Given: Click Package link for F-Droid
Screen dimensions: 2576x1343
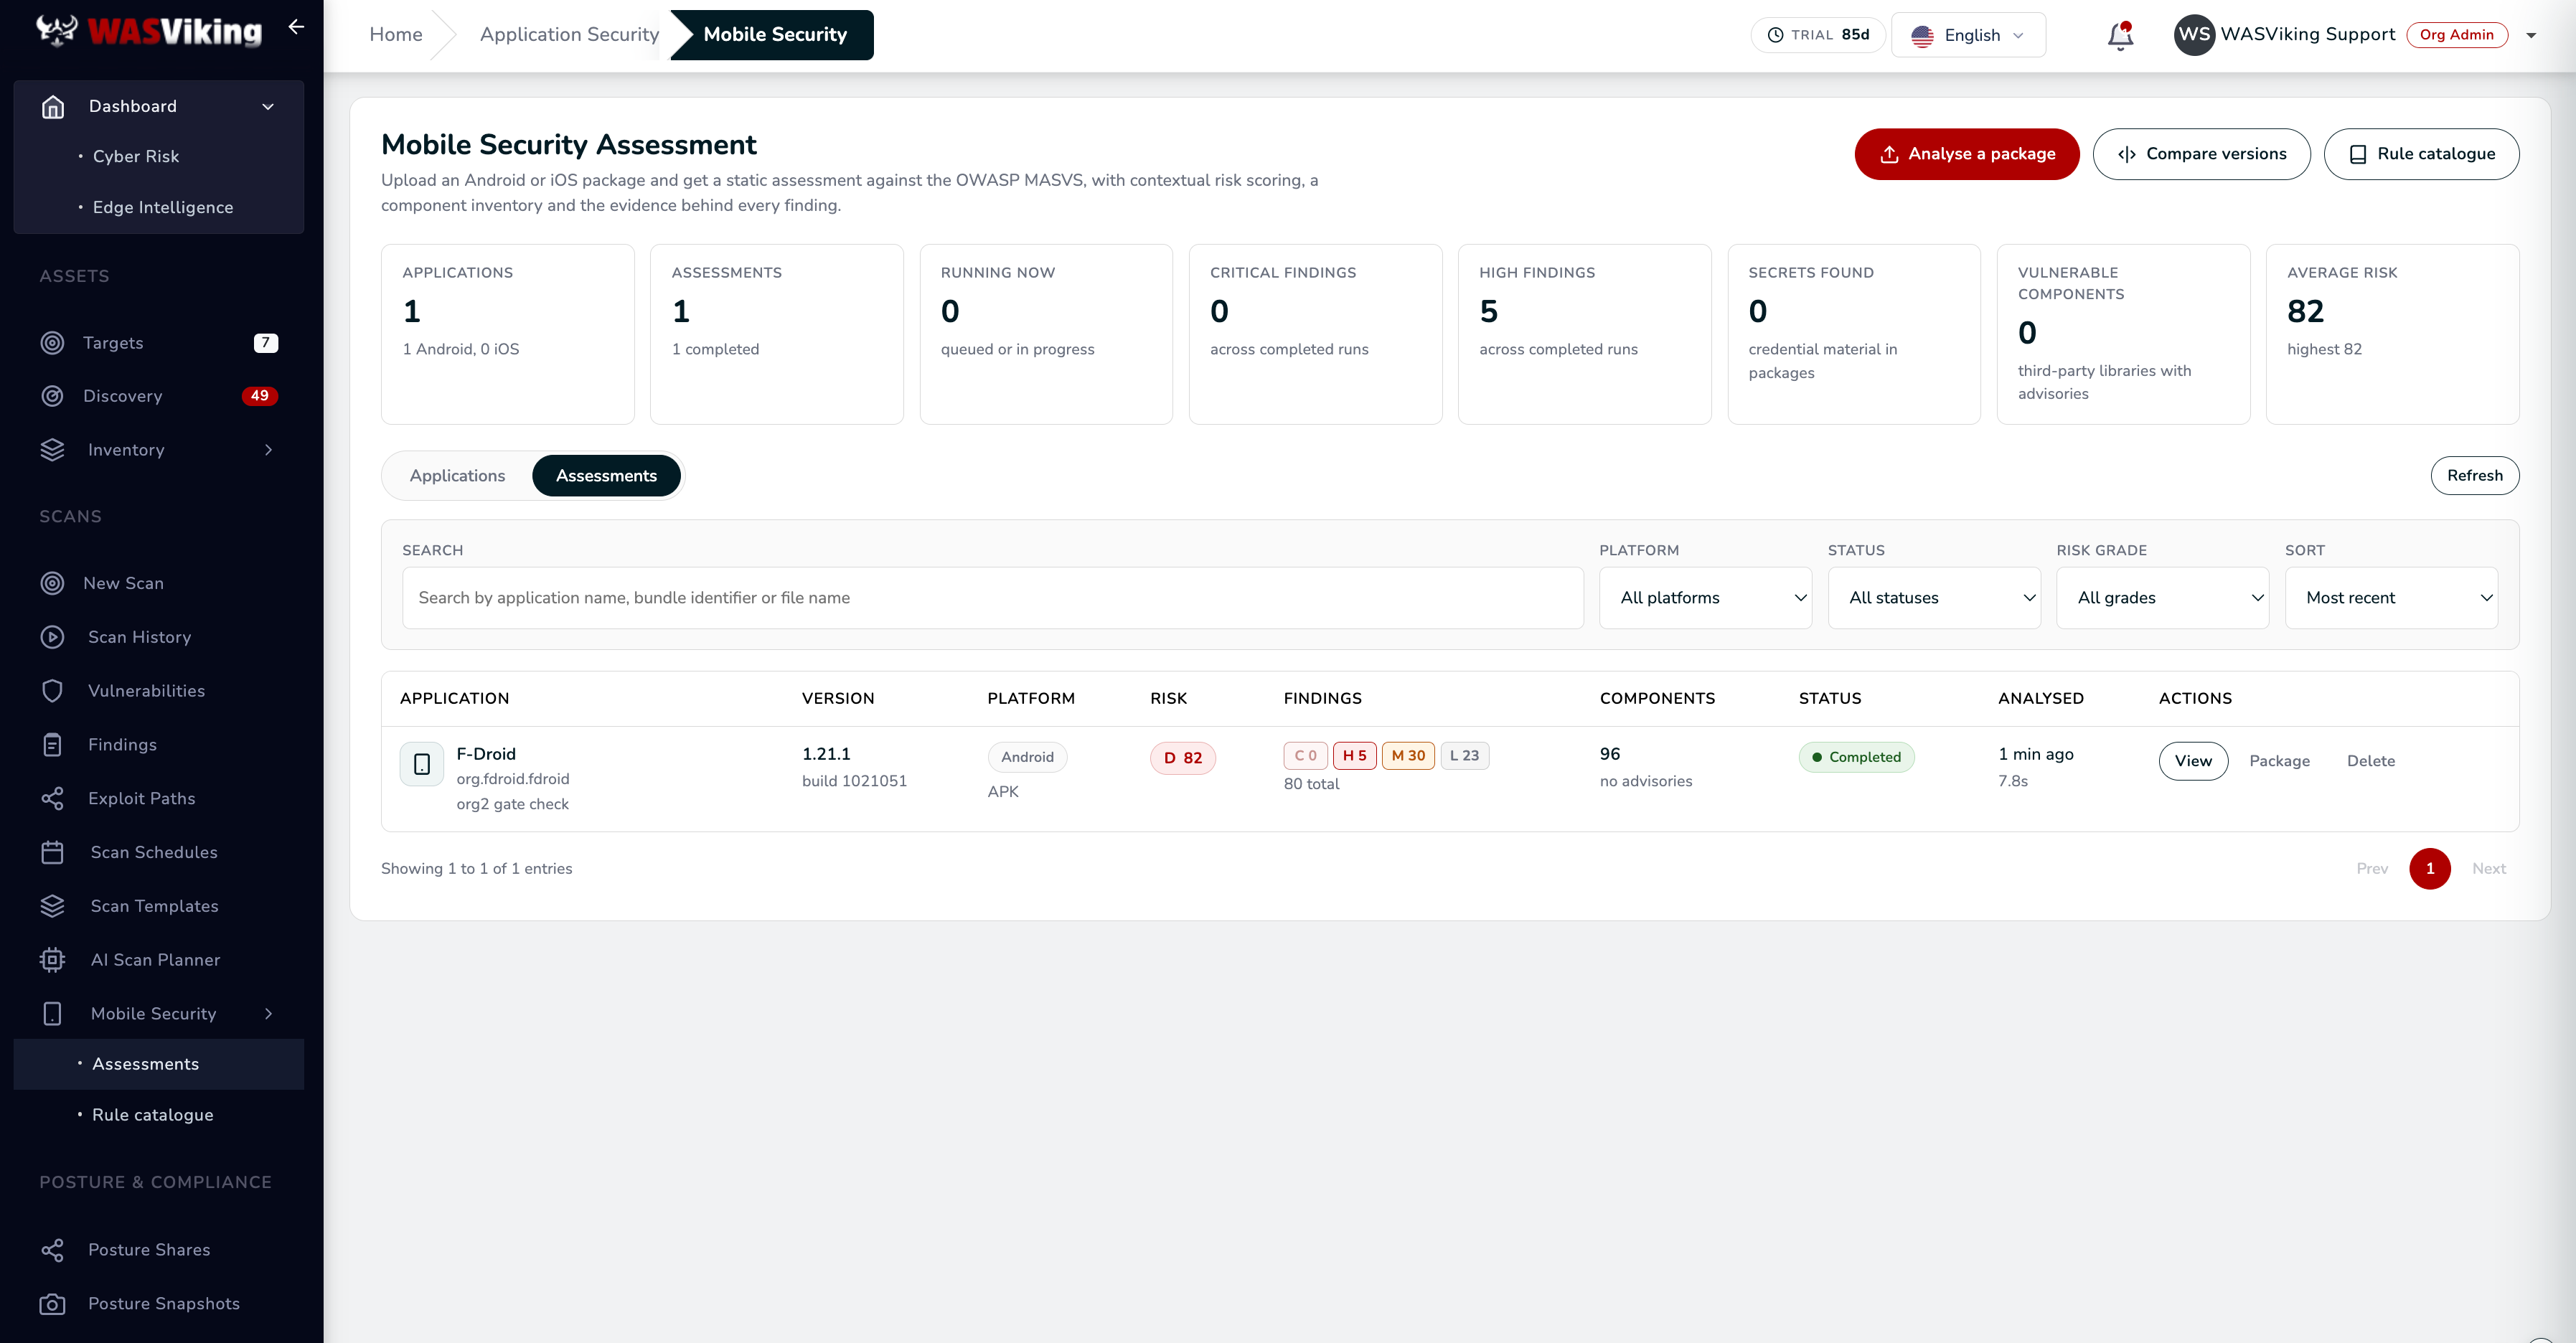Looking at the screenshot, I should [x=2279, y=761].
